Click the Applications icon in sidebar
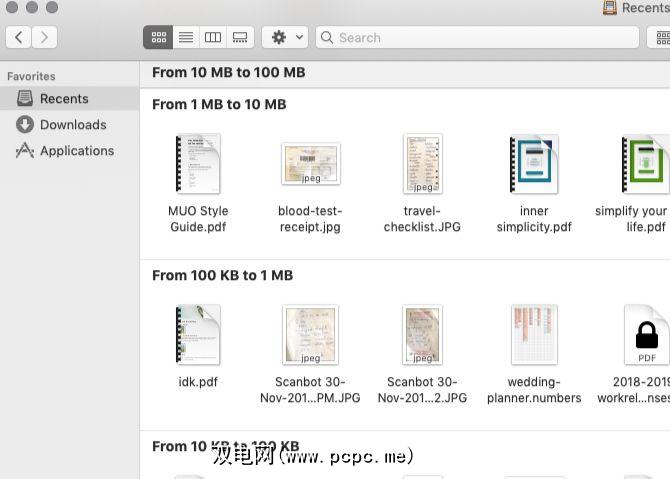Viewport: 670px width, 479px height. point(25,150)
